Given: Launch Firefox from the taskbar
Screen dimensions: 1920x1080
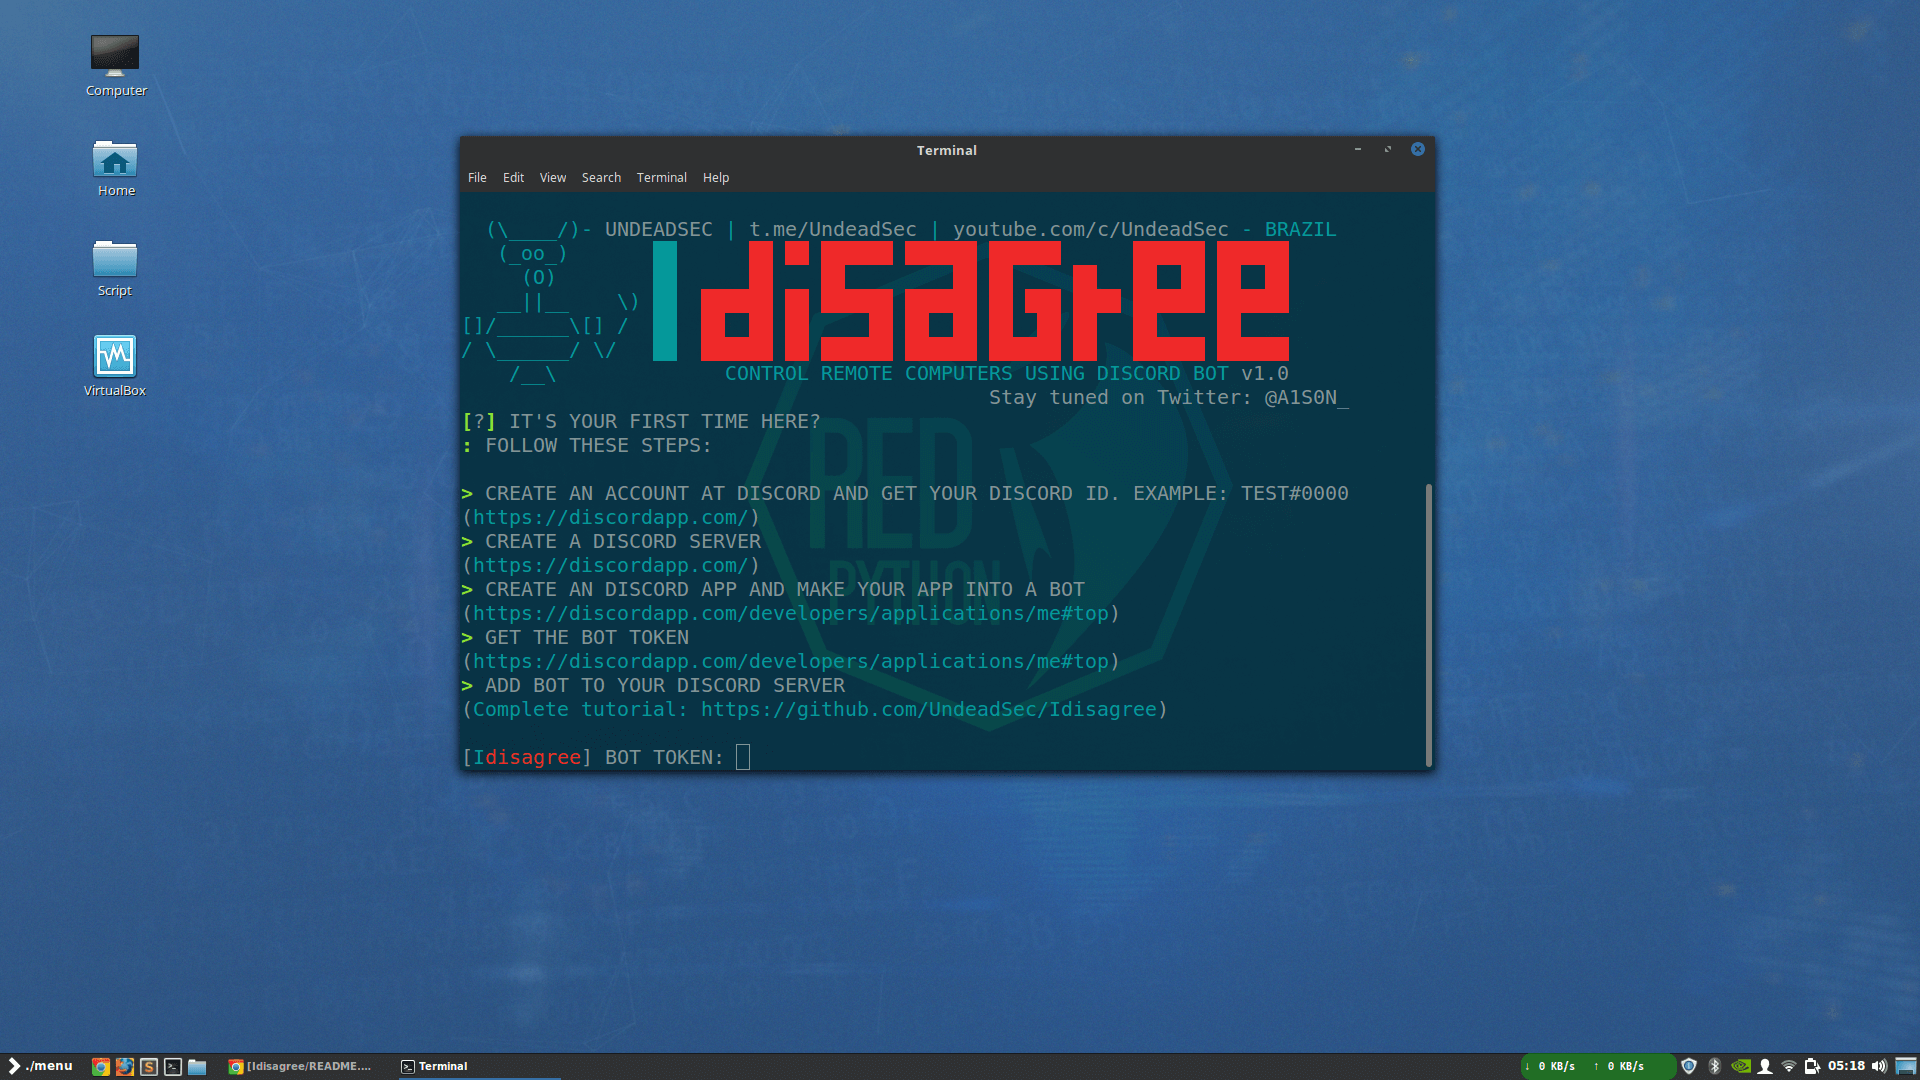Looking at the screenshot, I should pos(124,1066).
